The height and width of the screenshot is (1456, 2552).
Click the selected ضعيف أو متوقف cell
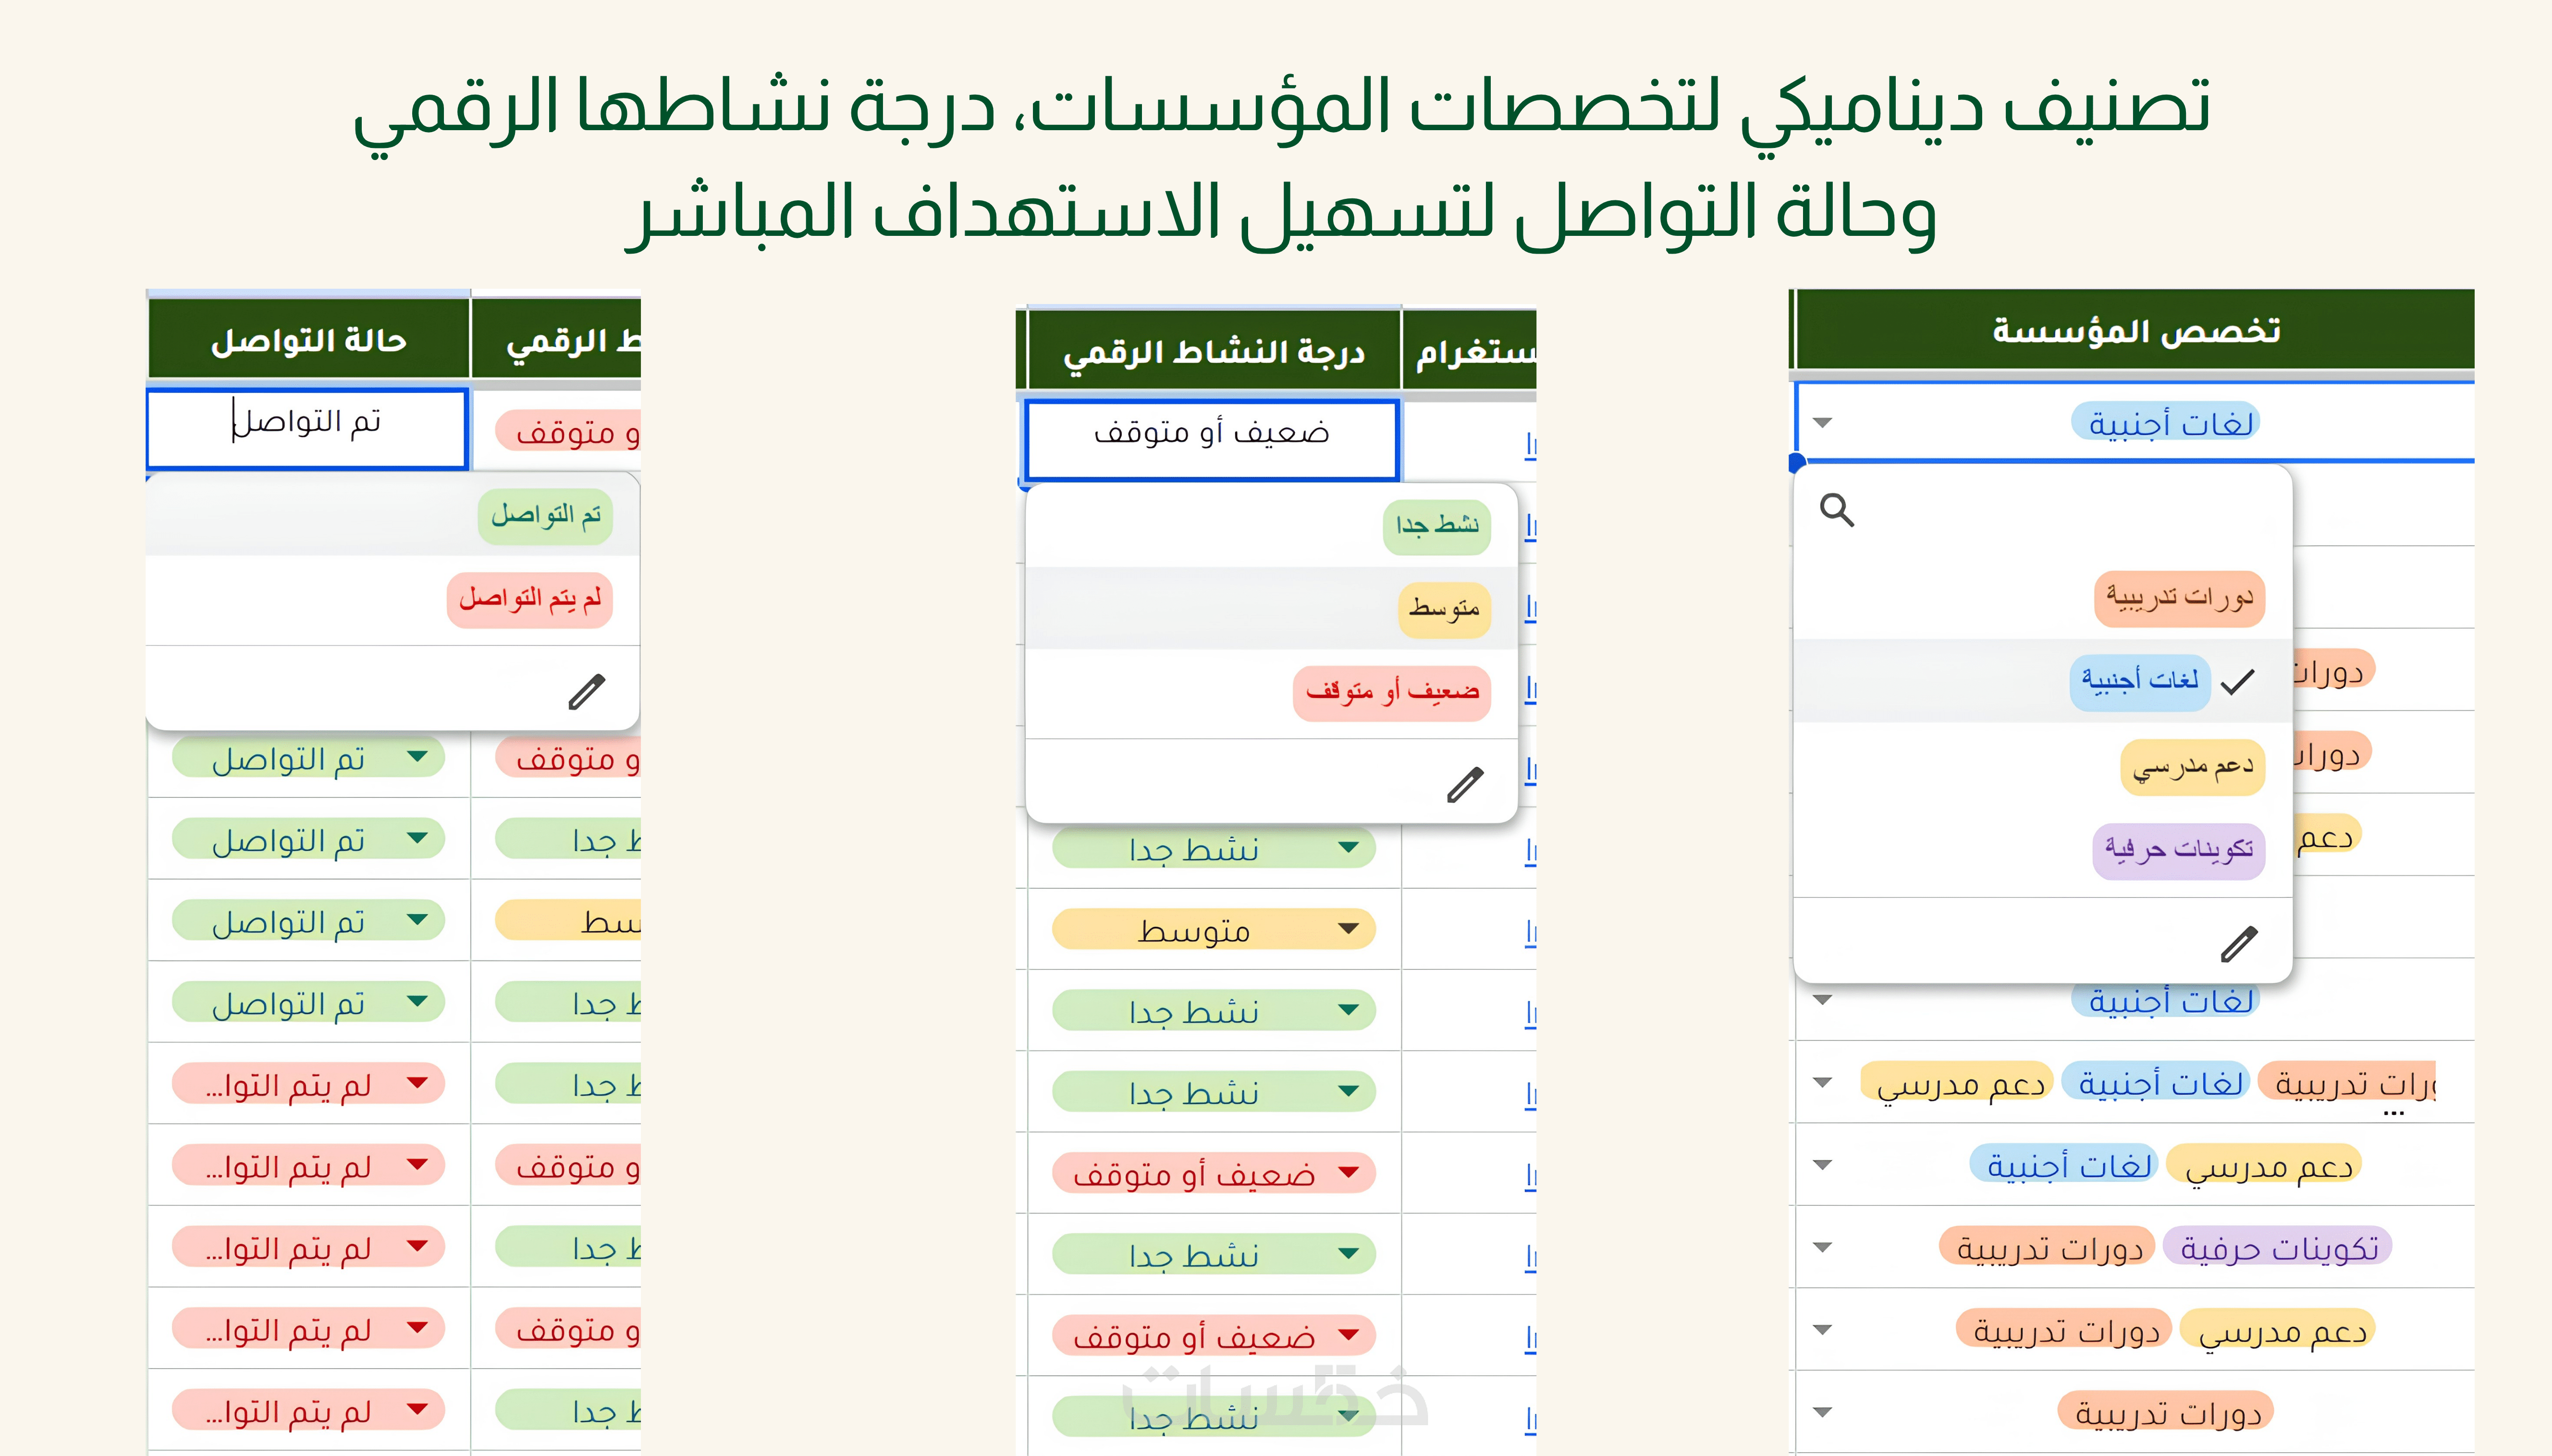(1211, 440)
